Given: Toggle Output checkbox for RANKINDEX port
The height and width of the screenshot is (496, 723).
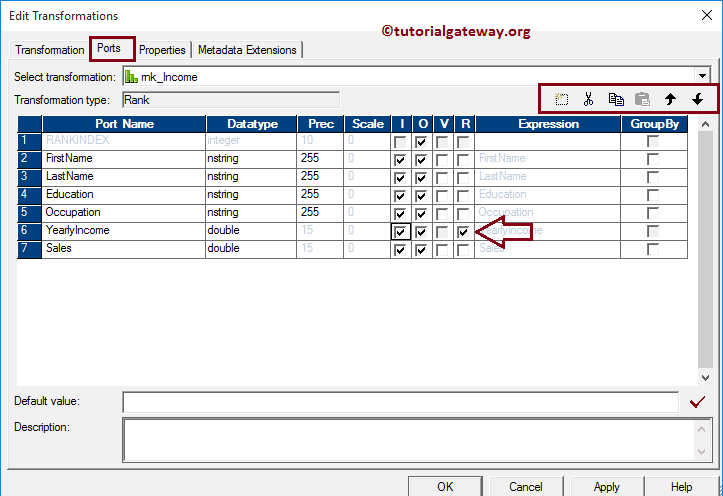Looking at the screenshot, I should [x=421, y=142].
